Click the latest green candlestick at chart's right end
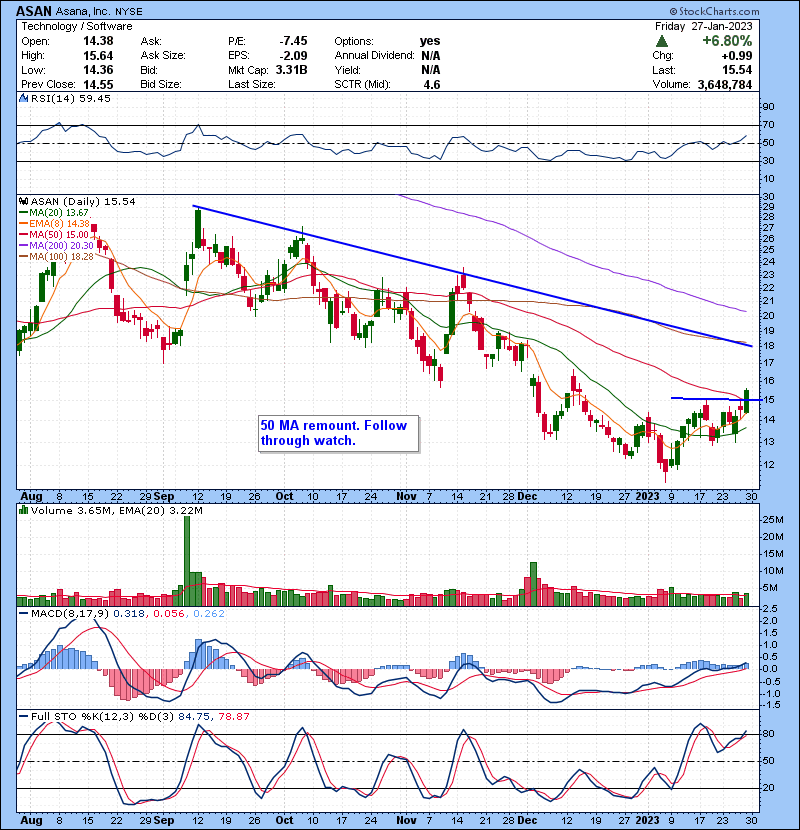 [747, 401]
